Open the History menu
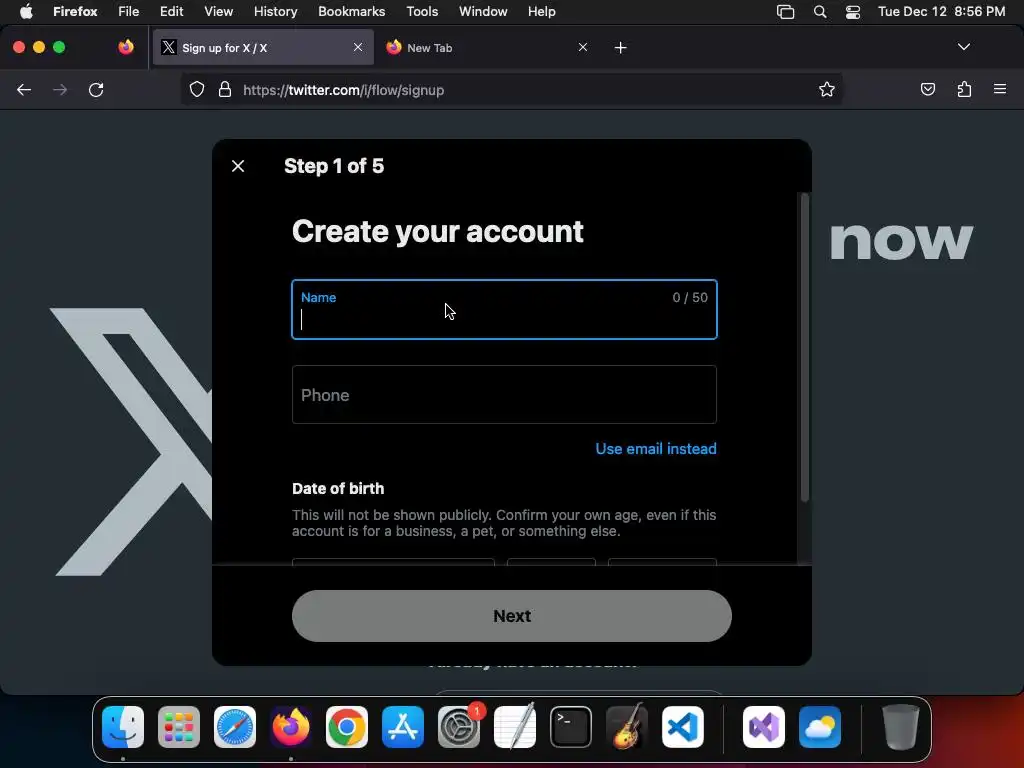The image size is (1024, 768). pos(276,12)
